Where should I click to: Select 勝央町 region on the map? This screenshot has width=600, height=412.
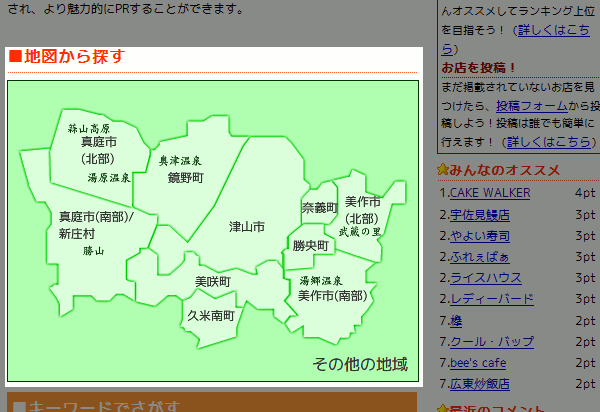click(x=311, y=245)
